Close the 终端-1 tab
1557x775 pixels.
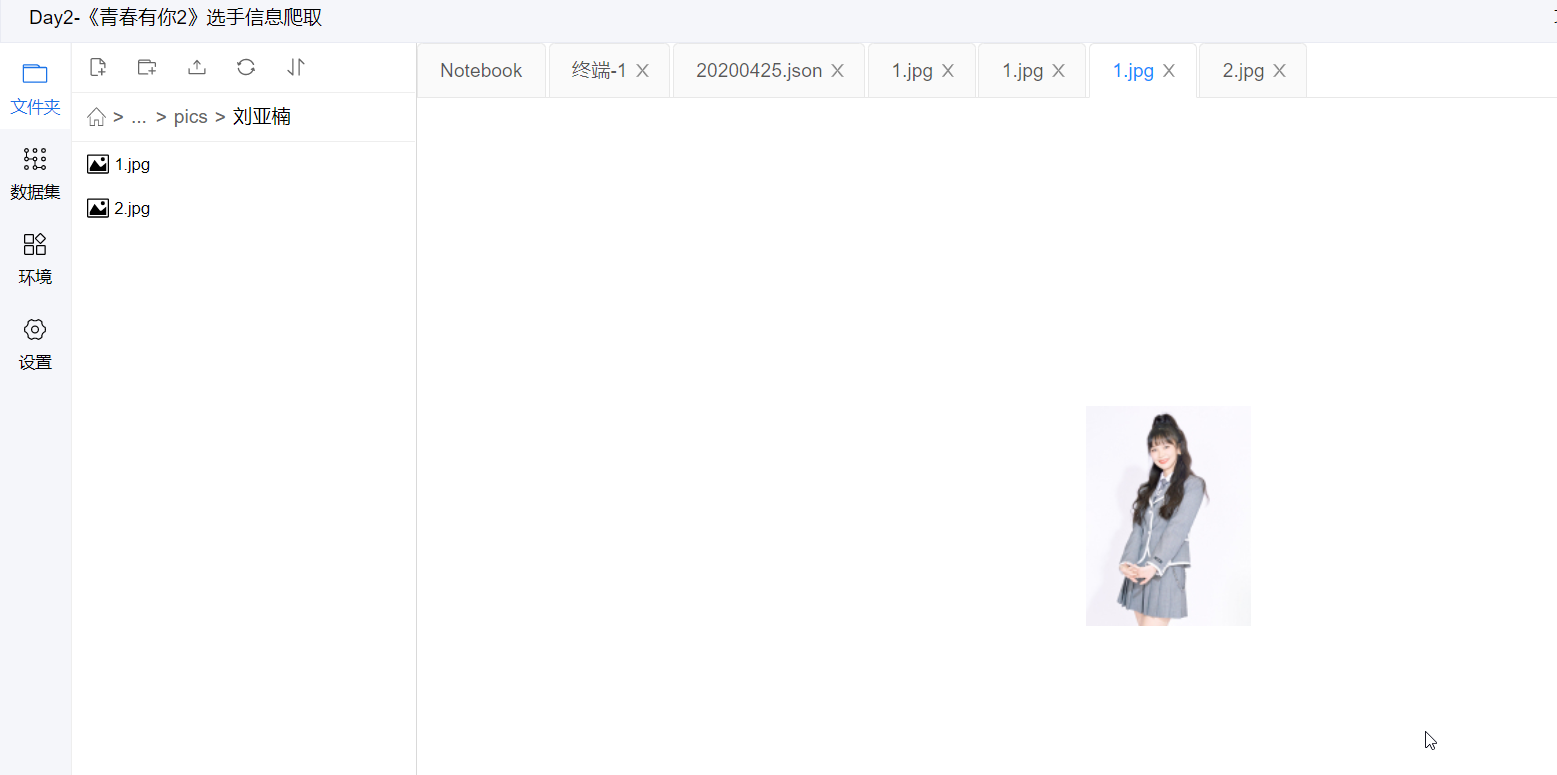tap(643, 71)
